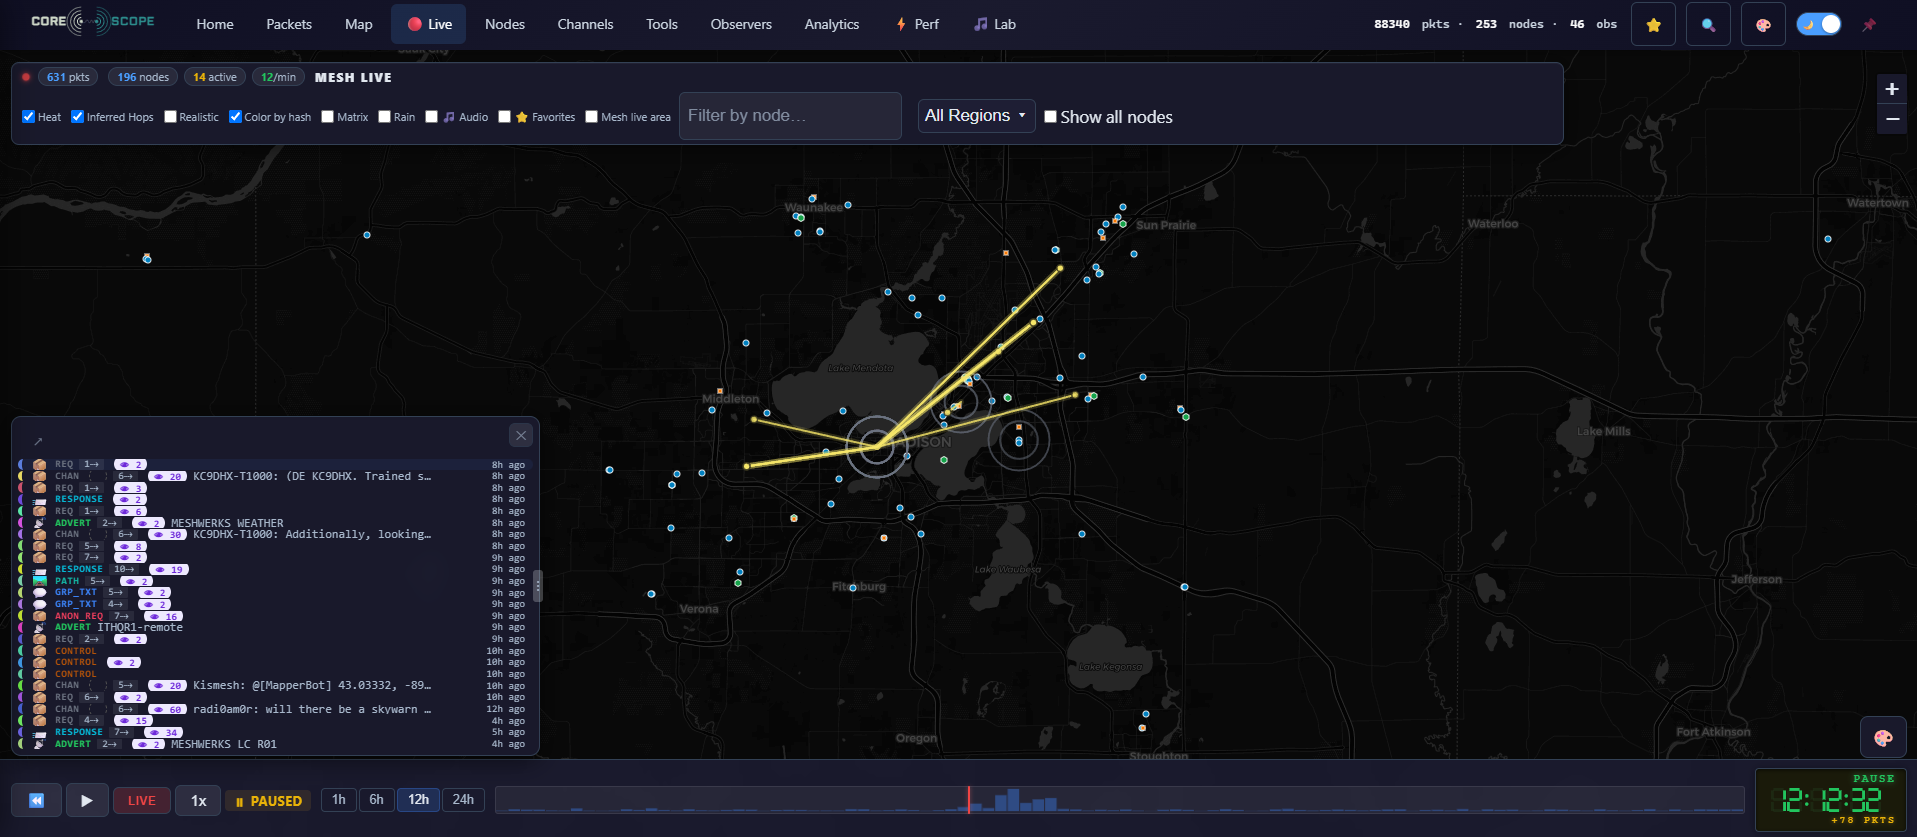Open the All Regions dropdown

tap(976, 116)
